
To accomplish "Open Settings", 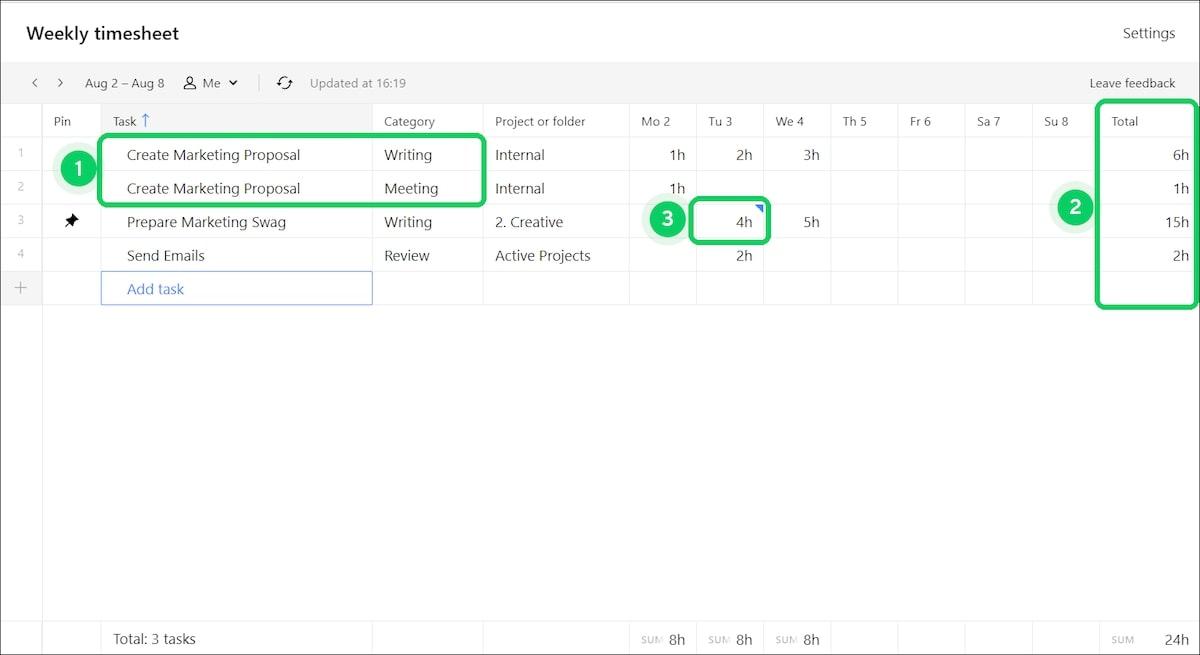I will pyautogui.click(x=1148, y=33).
